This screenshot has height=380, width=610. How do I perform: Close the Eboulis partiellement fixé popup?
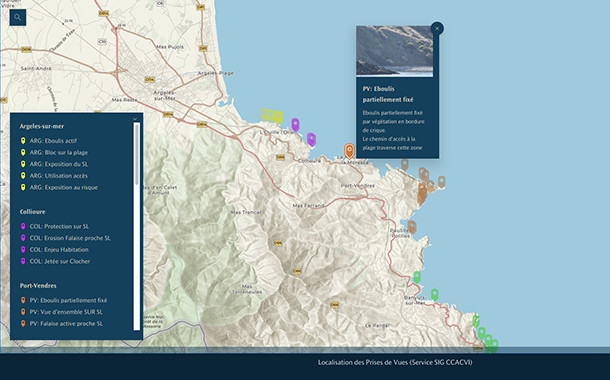click(437, 28)
